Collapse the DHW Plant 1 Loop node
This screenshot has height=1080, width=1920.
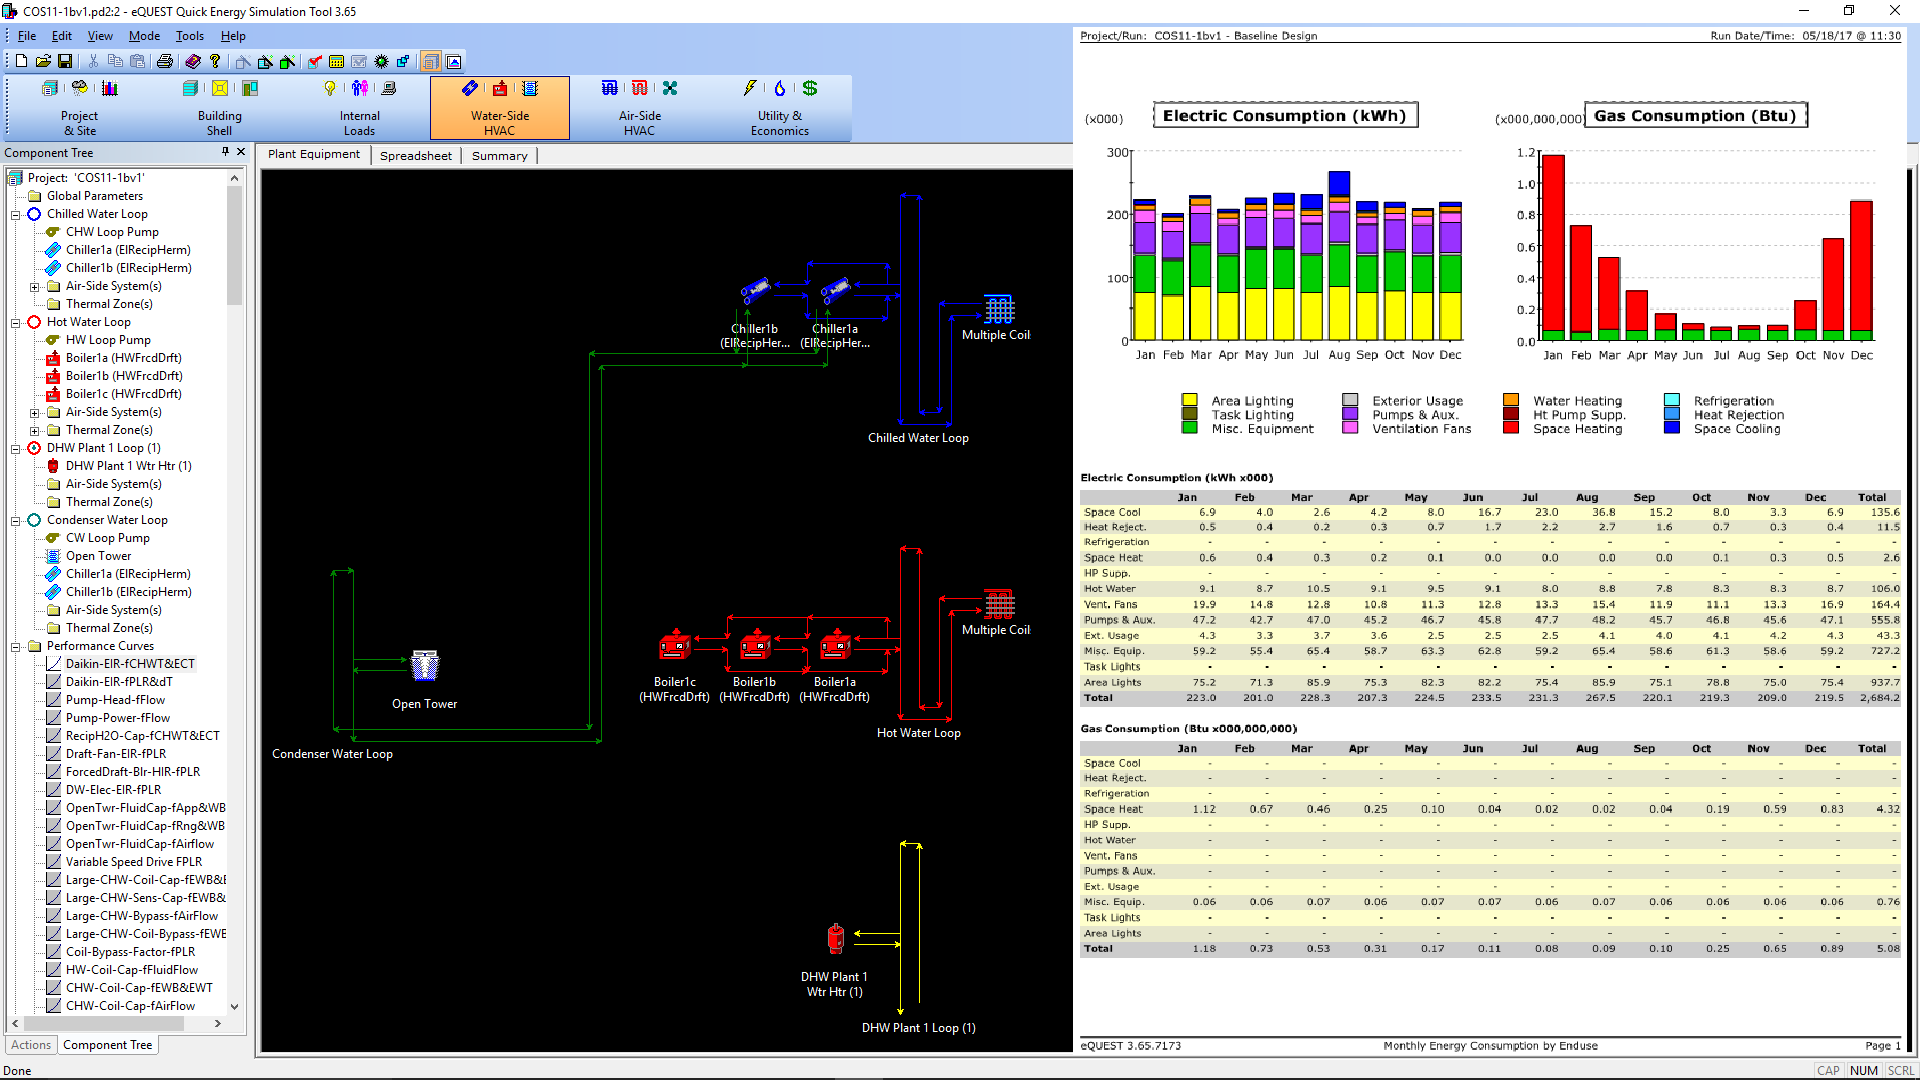tap(16, 448)
